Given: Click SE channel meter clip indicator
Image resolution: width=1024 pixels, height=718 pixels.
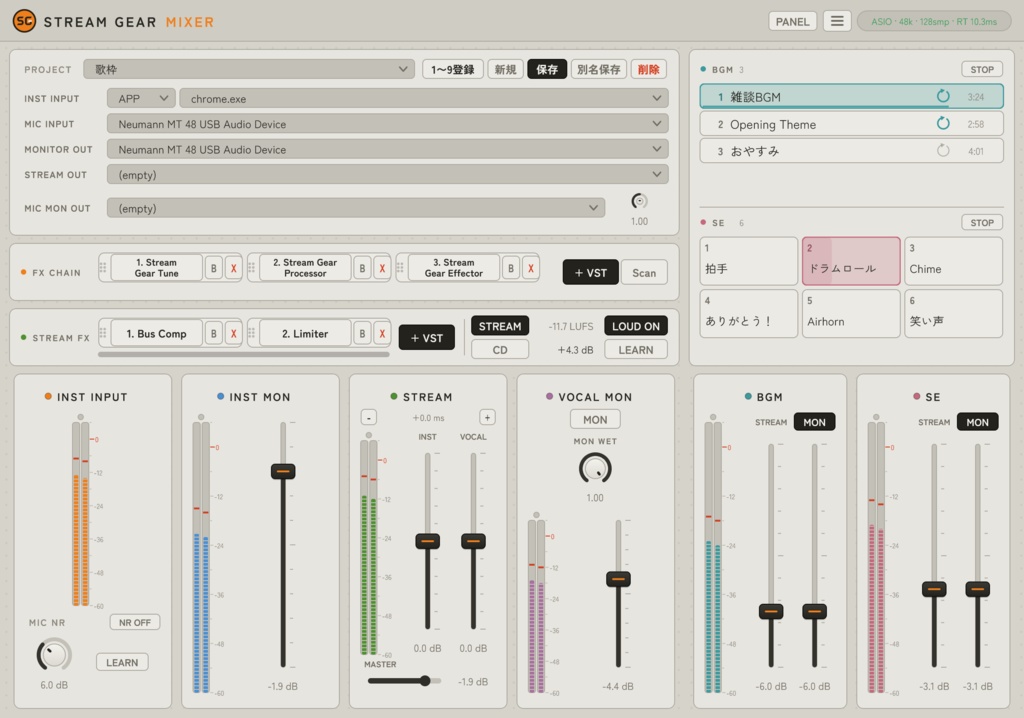Looking at the screenshot, I should pyautogui.click(x=876, y=417).
